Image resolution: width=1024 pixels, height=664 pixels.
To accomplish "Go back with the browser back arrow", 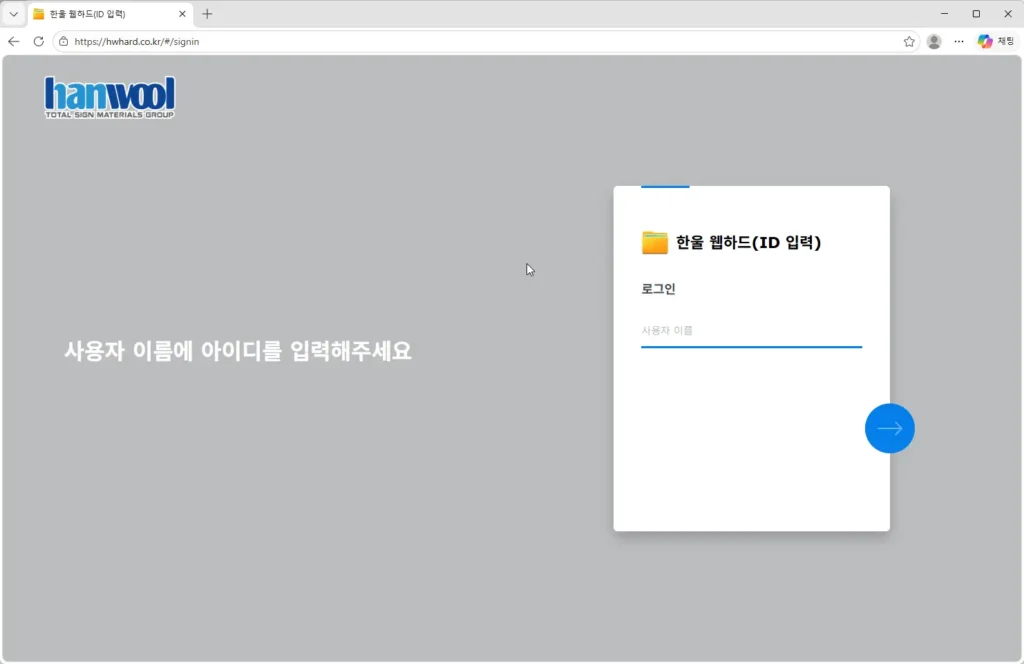I will point(14,41).
